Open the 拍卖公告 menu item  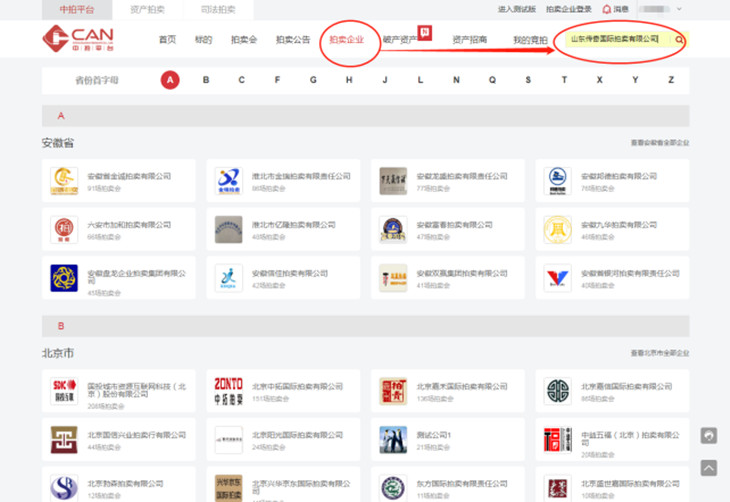[x=293, y=40]
